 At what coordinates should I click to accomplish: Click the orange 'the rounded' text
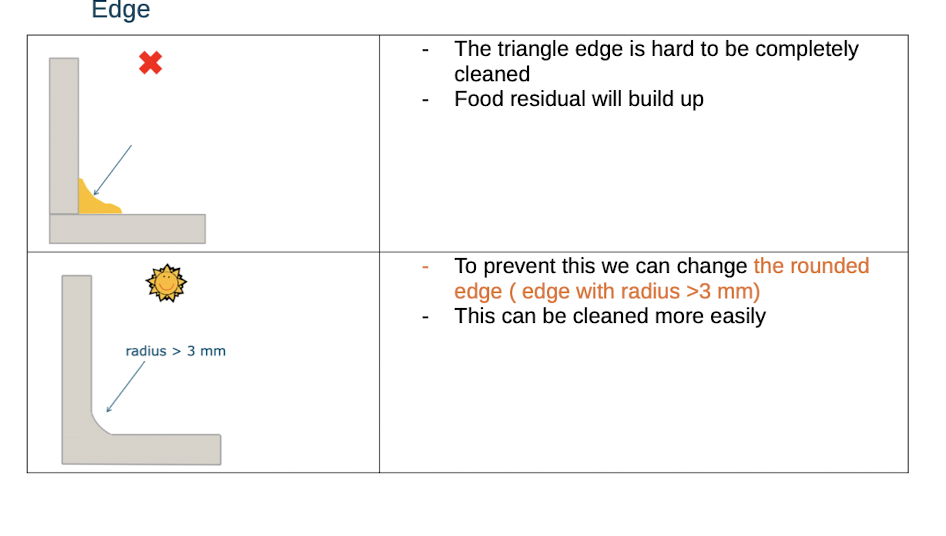pos(811,266)
